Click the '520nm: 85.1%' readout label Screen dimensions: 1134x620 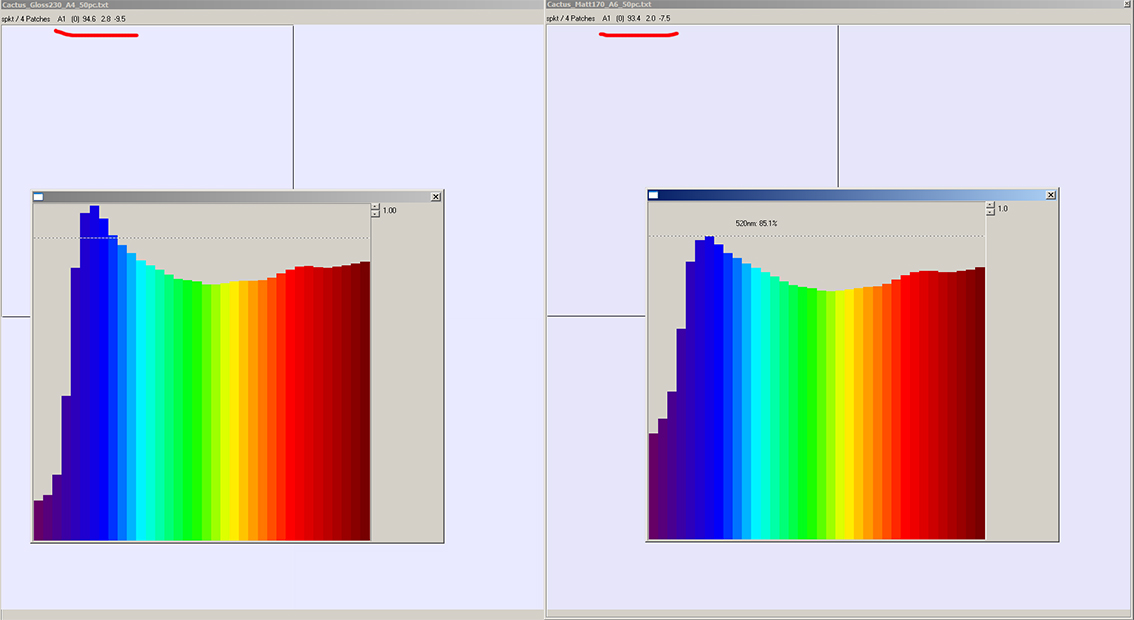[x=756, y=224]
